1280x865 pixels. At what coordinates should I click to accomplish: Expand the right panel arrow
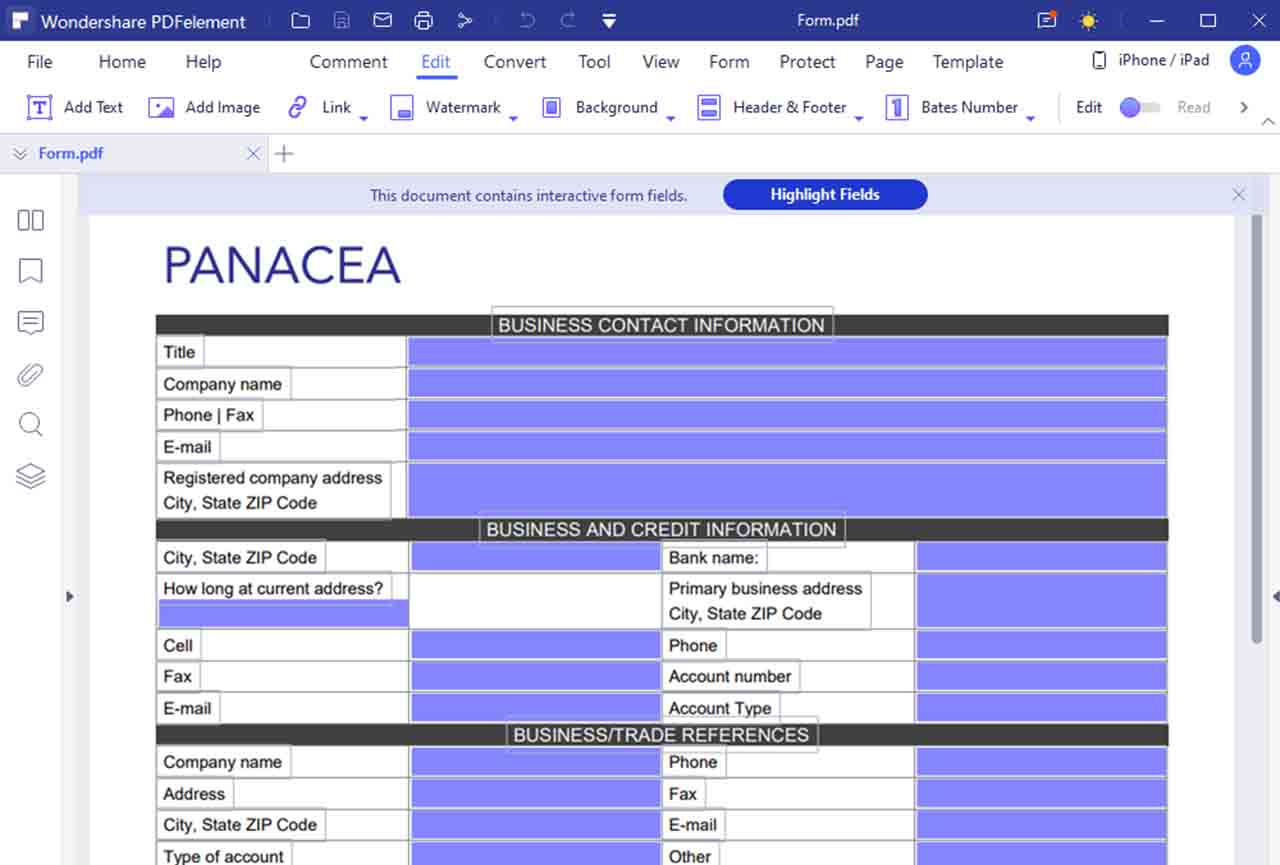[1275, 597]
